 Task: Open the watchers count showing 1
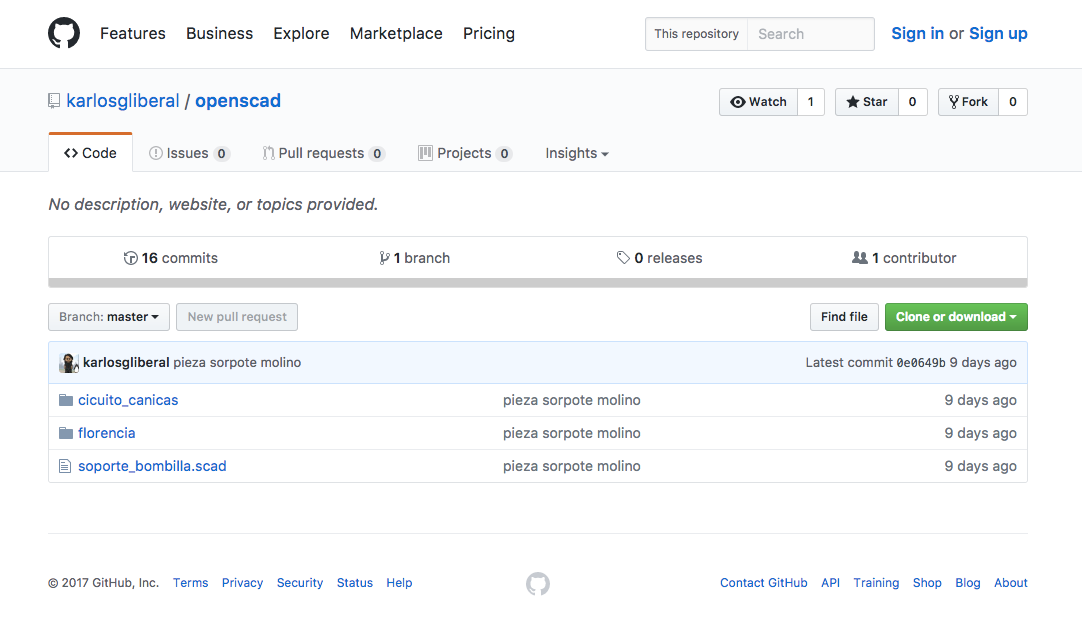click(811, 102)
